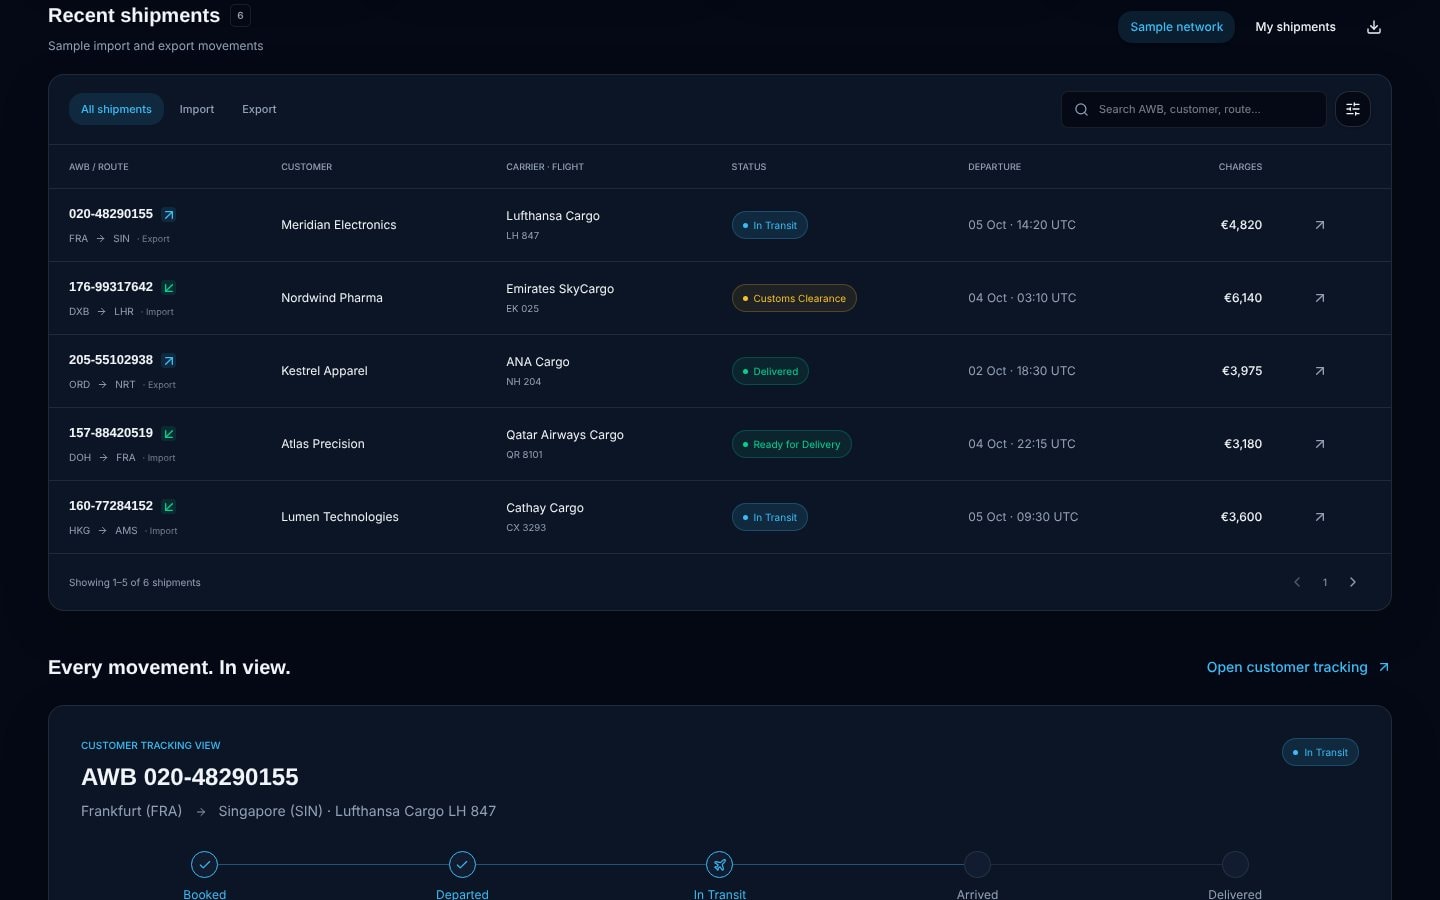Select the Export tab
Image resolution: width=1440 pixels, height=900 pixels.
pyautogui.click(x=259, y=109)
